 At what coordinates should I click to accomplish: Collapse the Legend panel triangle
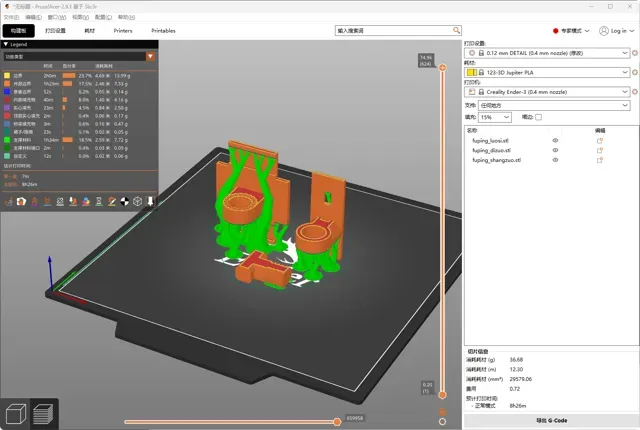click(6, 44)
